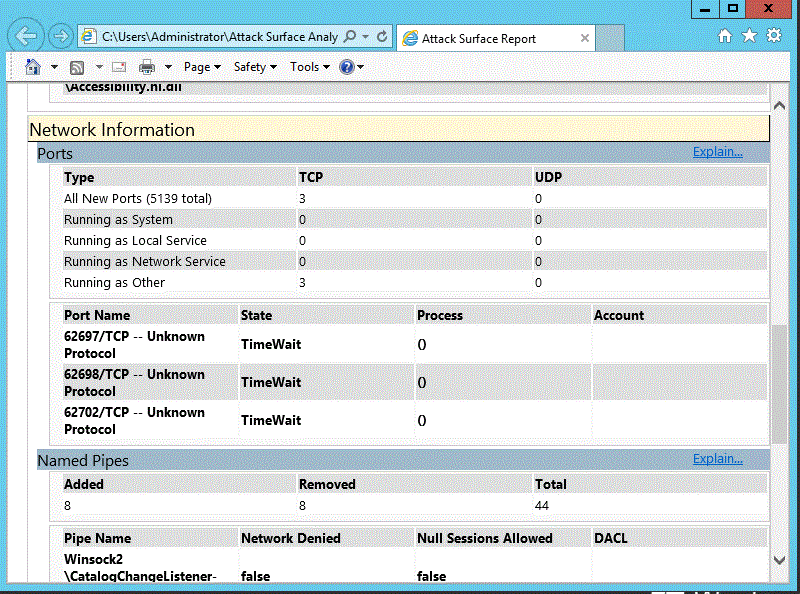Click the Print icon in command bar
800x594 pixels.
point(147,67)
